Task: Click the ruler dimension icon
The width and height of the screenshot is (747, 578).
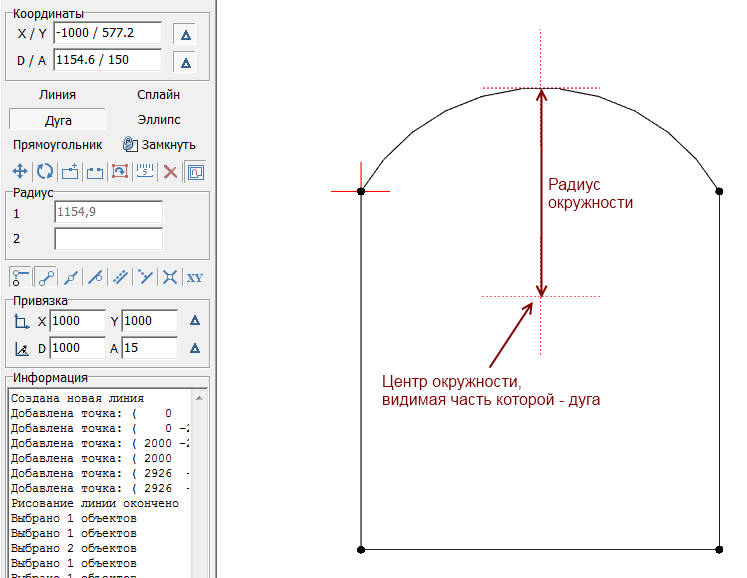Action: 145,172
